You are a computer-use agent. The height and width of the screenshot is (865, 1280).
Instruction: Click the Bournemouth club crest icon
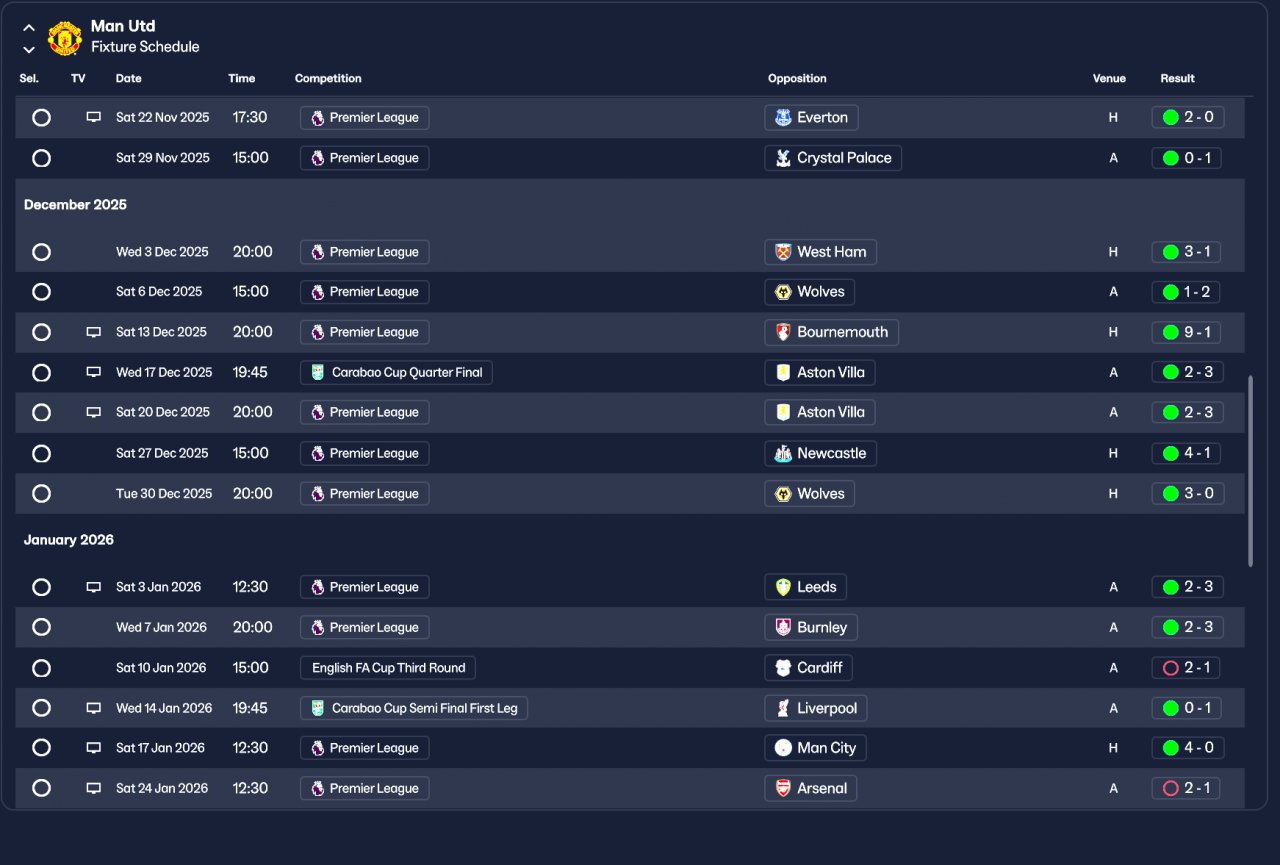pos(783,332)
